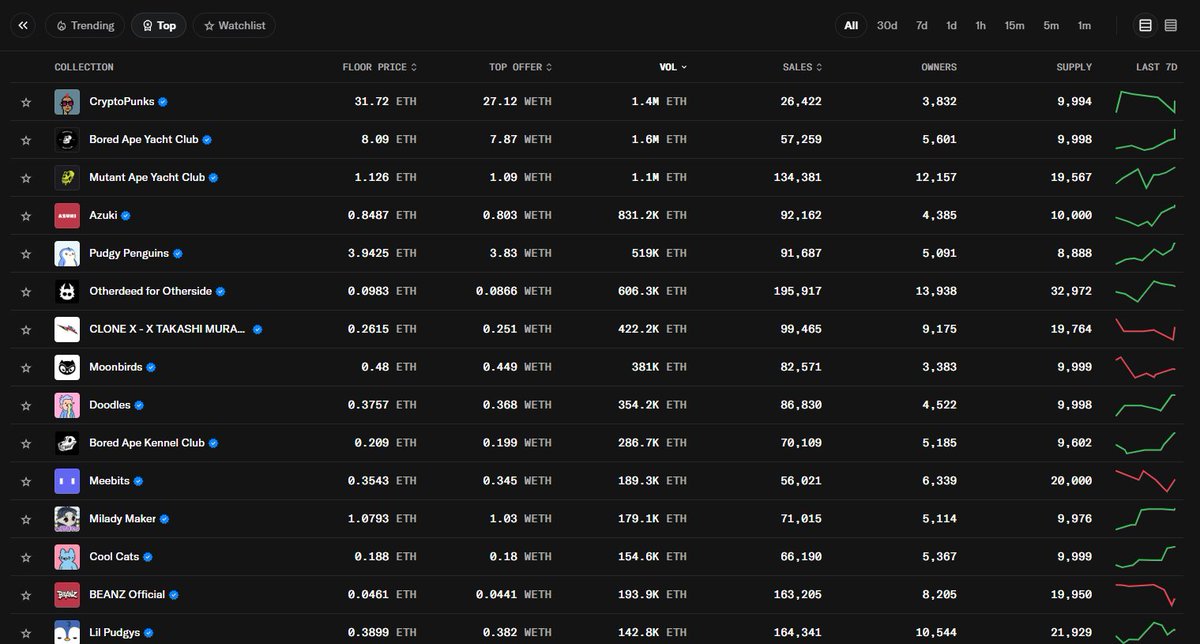1200x644 pixels.
Task: Select the Top tab
Action: point(158,25)
